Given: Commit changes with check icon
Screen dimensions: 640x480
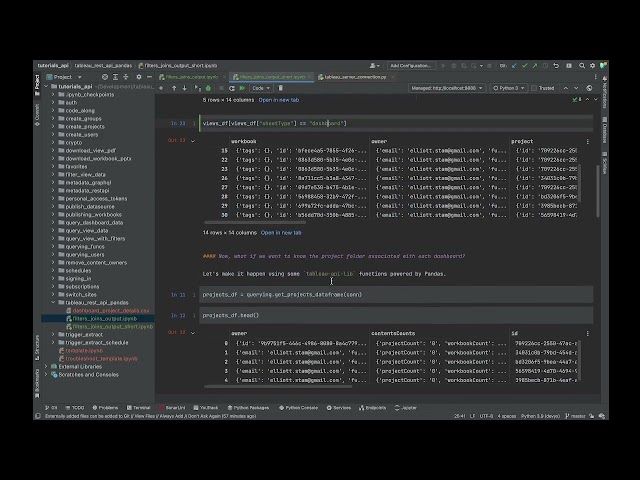Looking at the screenshot, I should pyautogui.click(x=524, y=66).
